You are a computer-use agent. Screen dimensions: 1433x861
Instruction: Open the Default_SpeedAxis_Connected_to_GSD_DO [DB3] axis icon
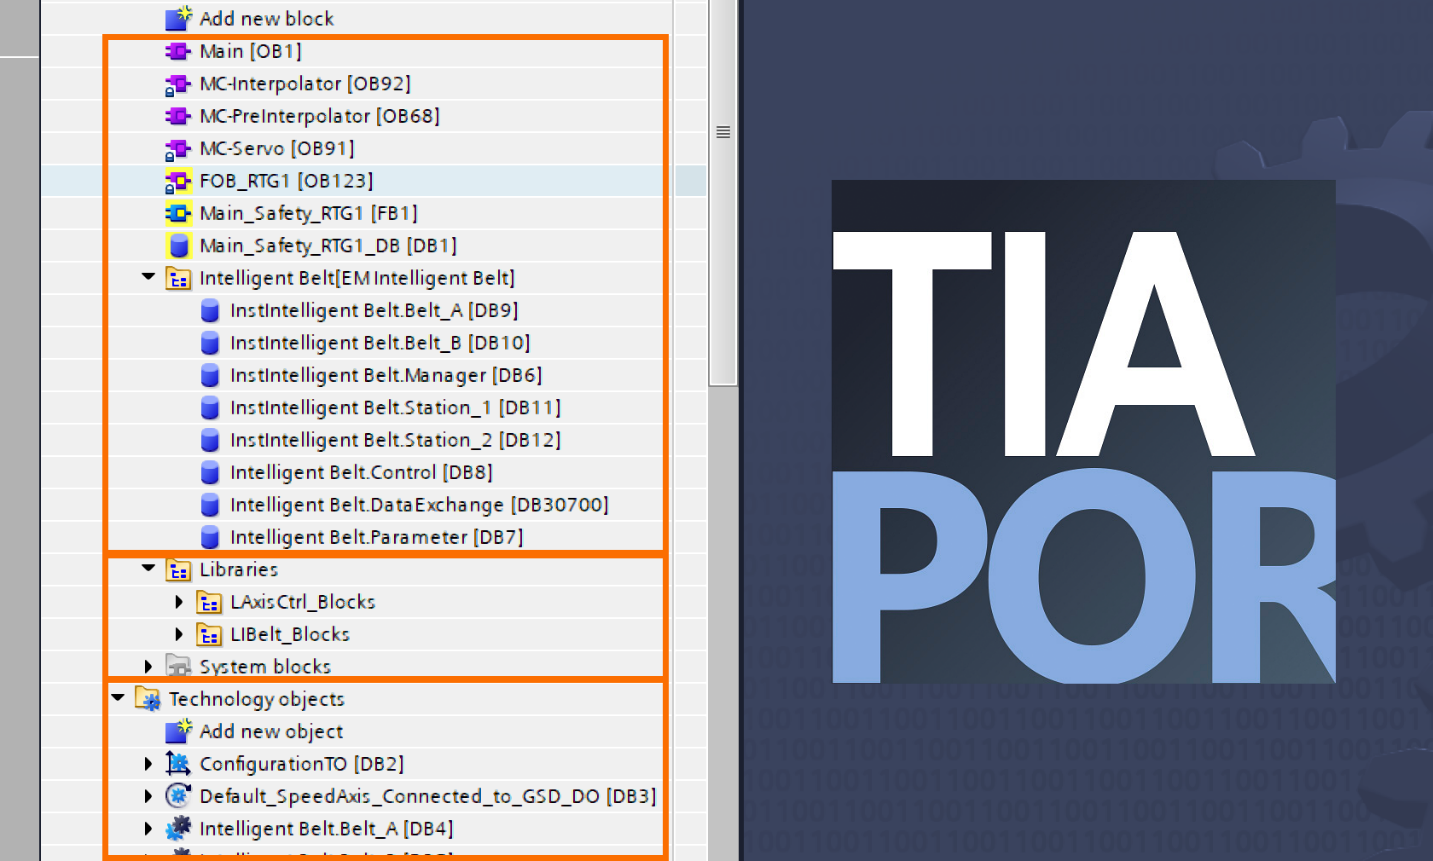177,796
